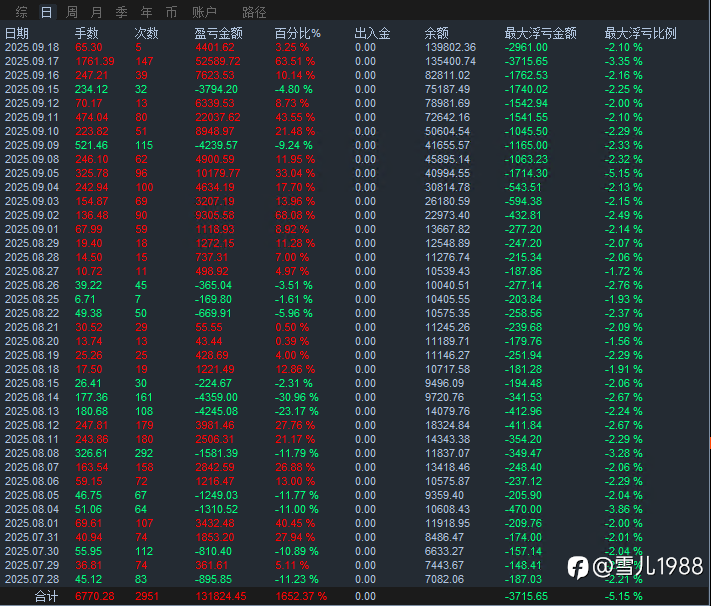This screenshot has height=606, width=711.
Task: Click profit value 737.31
Action: tap(212, 258)
